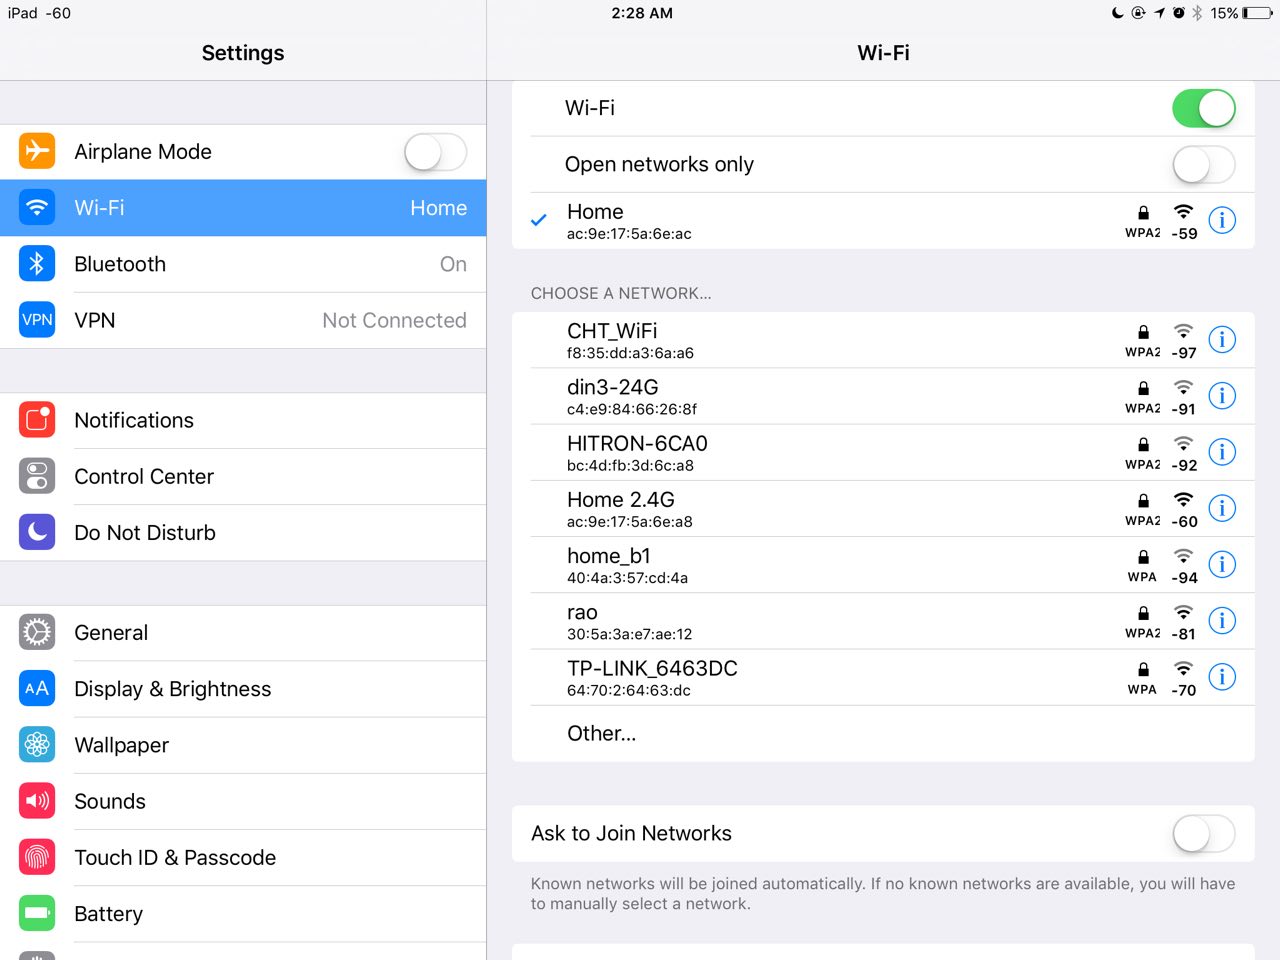Open info for din3-24G network
Viewport: 1280px width, 960px height.
1222,395
